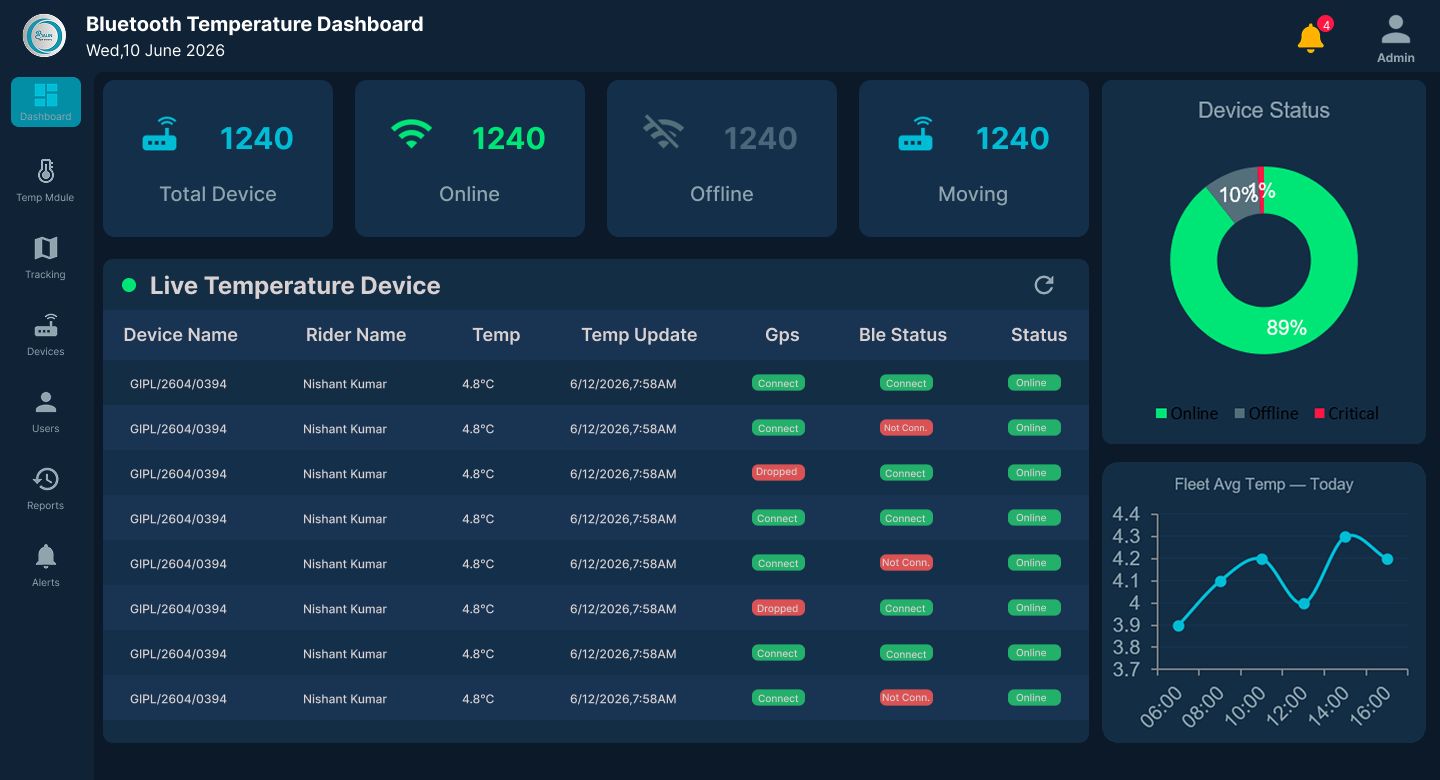Toggle the Online legend swatch
Screen dimensions: 1440x780
pos(1162,413)
